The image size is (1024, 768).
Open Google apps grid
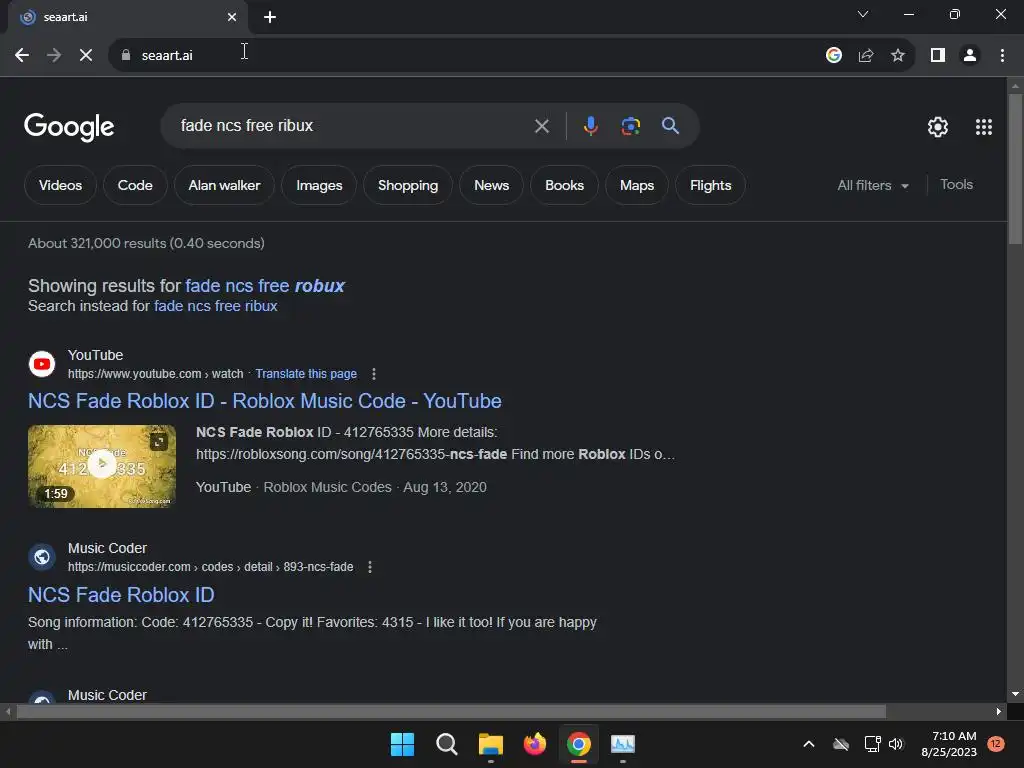(984, 127)
